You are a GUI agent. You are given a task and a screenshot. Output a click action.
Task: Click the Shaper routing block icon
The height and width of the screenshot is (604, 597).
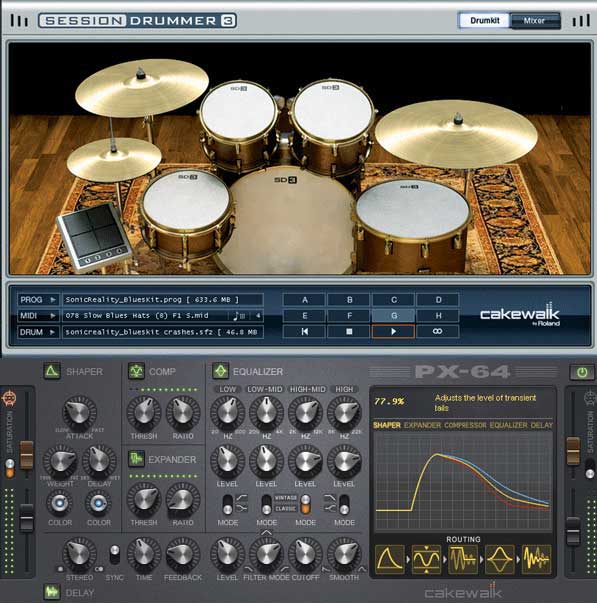389,559
